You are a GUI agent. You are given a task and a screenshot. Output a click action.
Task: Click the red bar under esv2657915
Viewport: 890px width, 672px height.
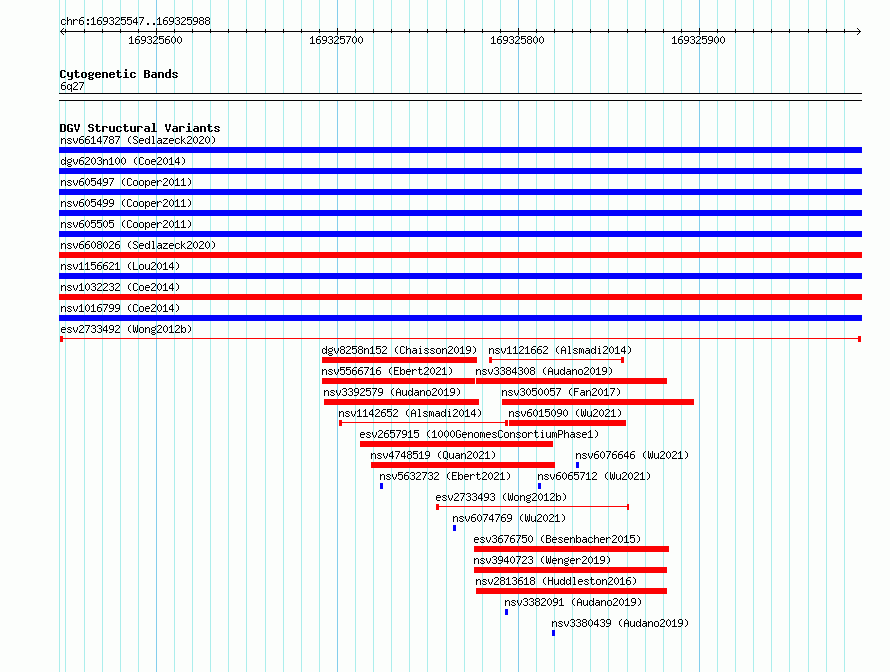click(x=456, y=444)
